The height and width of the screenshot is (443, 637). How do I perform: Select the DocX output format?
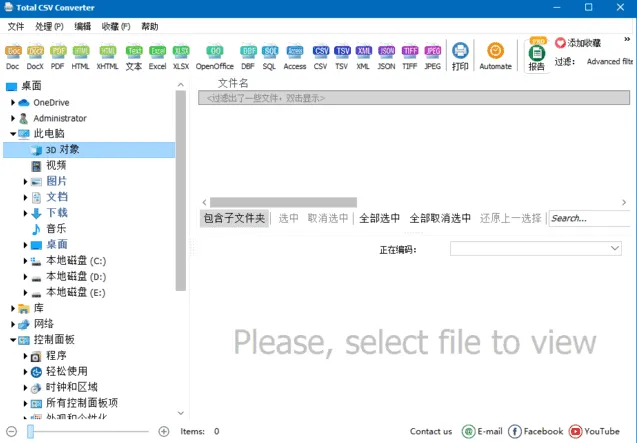[35, 56]
